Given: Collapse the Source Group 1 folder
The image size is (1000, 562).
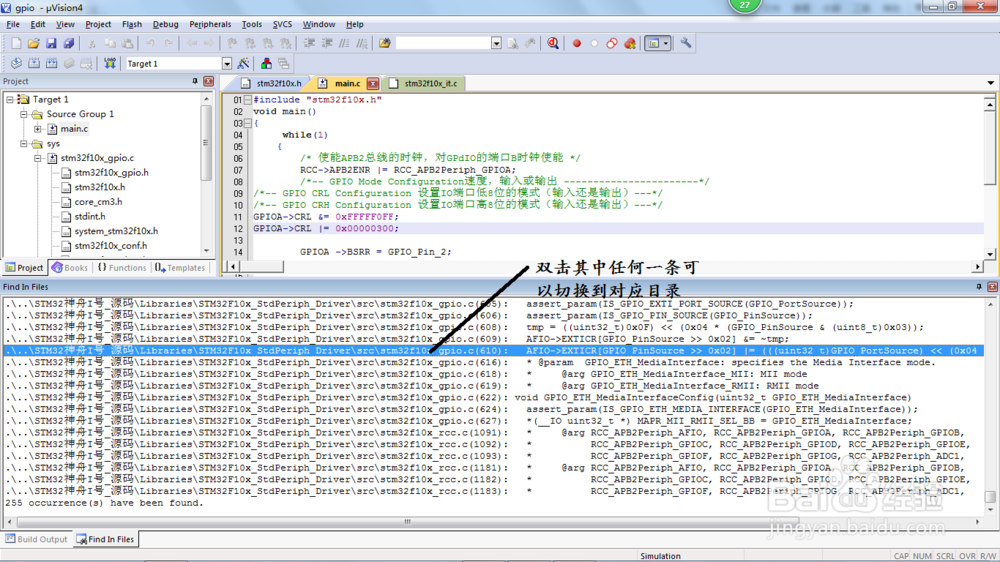Looking at the screenshot, I should tap(24, 114).
